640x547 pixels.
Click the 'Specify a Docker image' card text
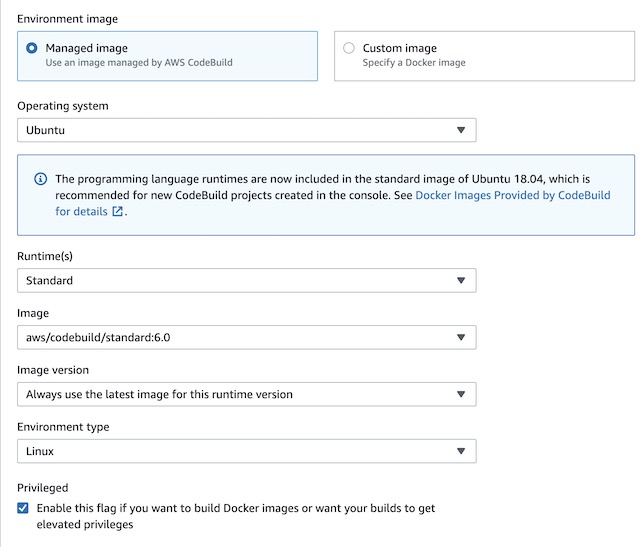pyautogui.click(x=414, y=63)
